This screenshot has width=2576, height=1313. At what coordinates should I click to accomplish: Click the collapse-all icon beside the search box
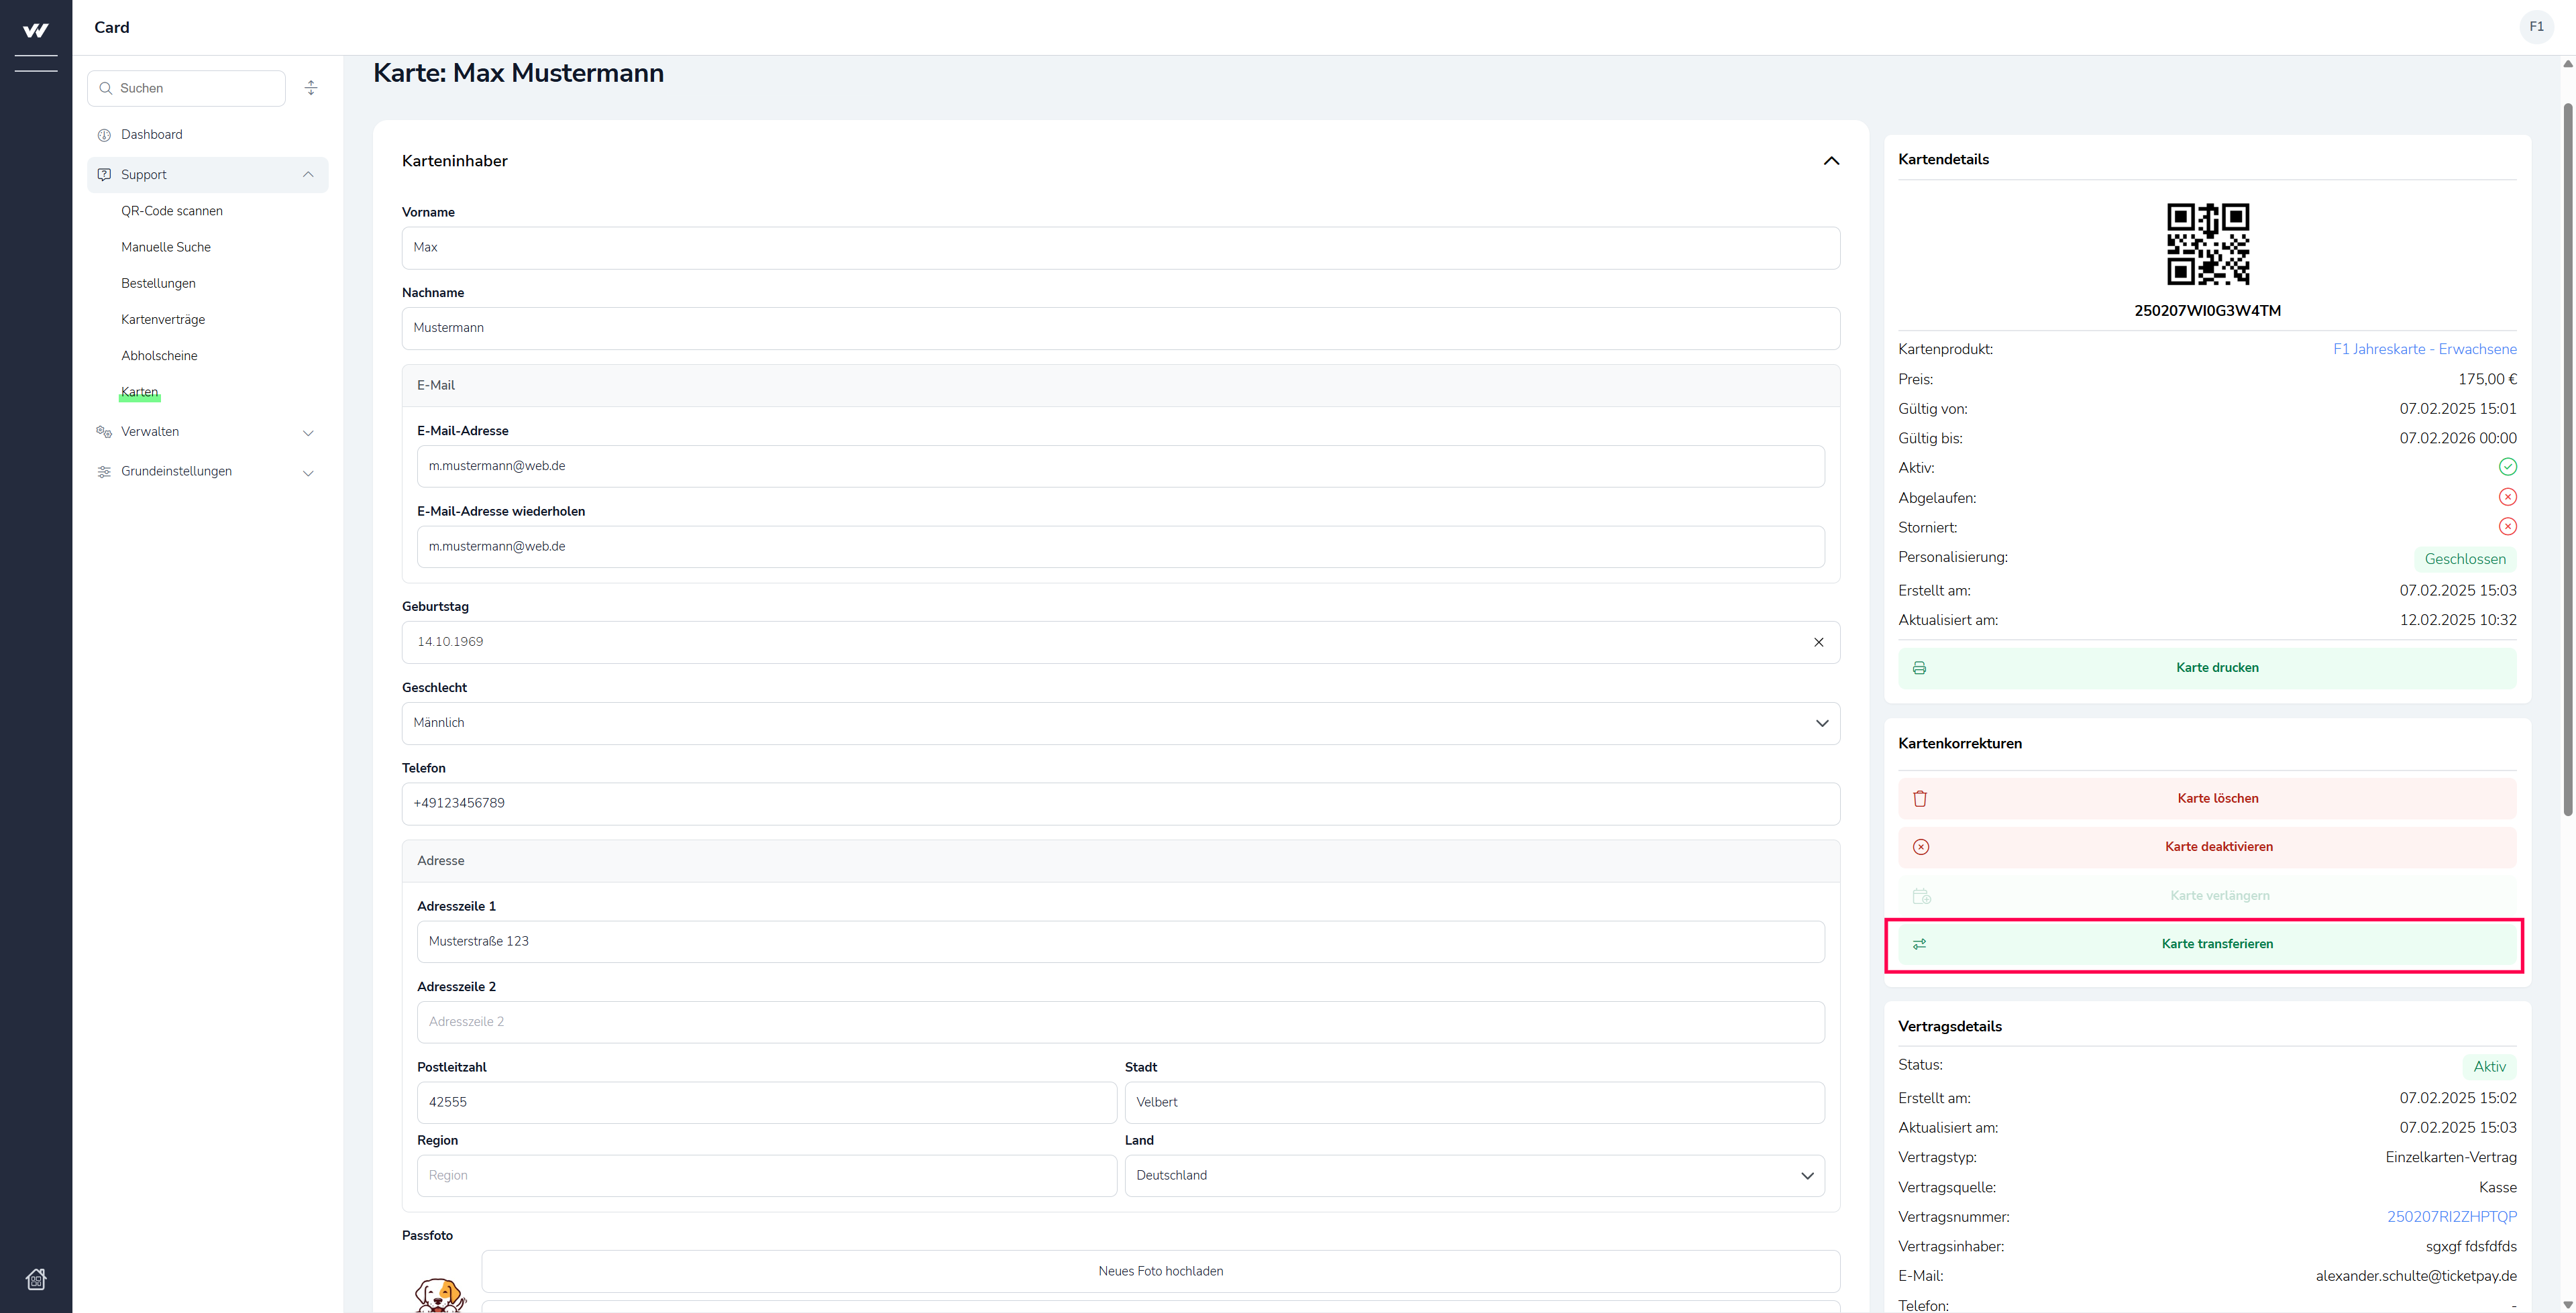click(311, 88)
